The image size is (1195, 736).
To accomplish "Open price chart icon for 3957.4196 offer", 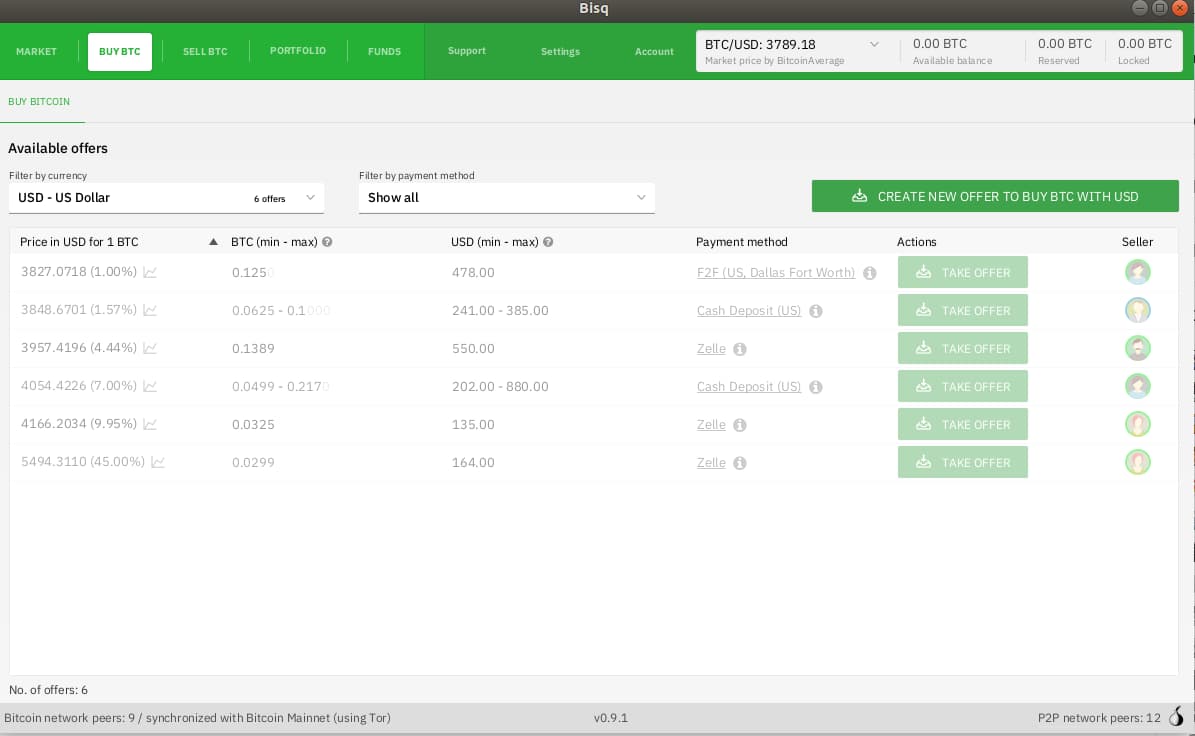I will [150, 348].
